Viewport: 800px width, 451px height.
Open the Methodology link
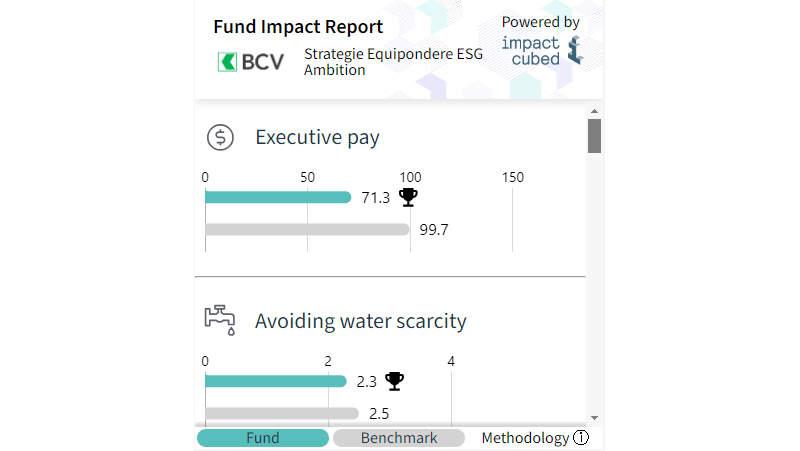click(x=525, y=438)
